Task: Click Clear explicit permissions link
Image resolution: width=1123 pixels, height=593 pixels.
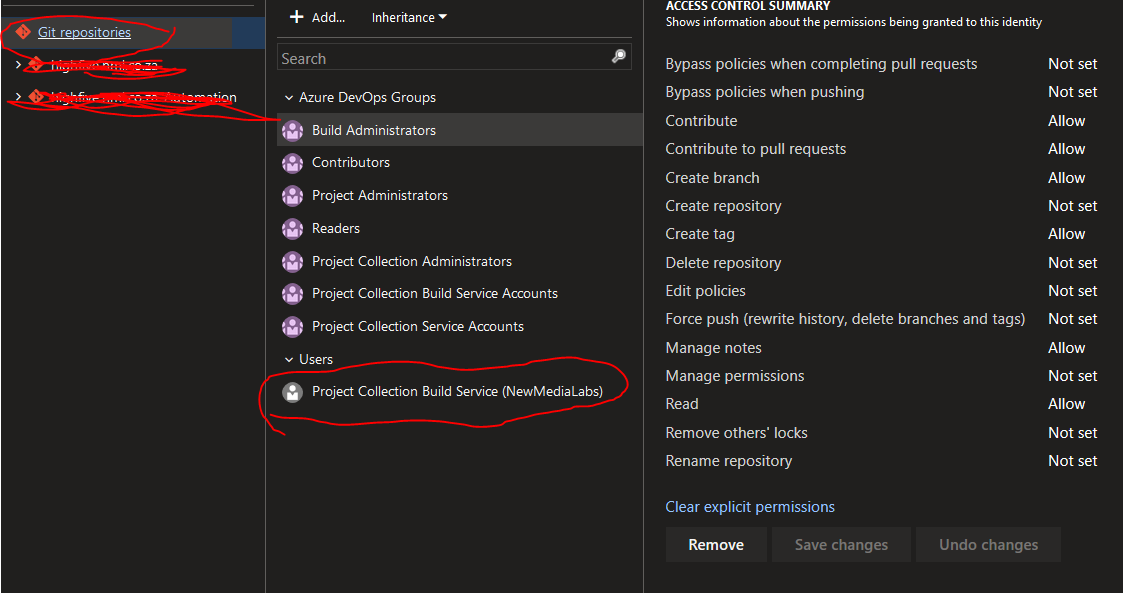Action: pos(750,507)
